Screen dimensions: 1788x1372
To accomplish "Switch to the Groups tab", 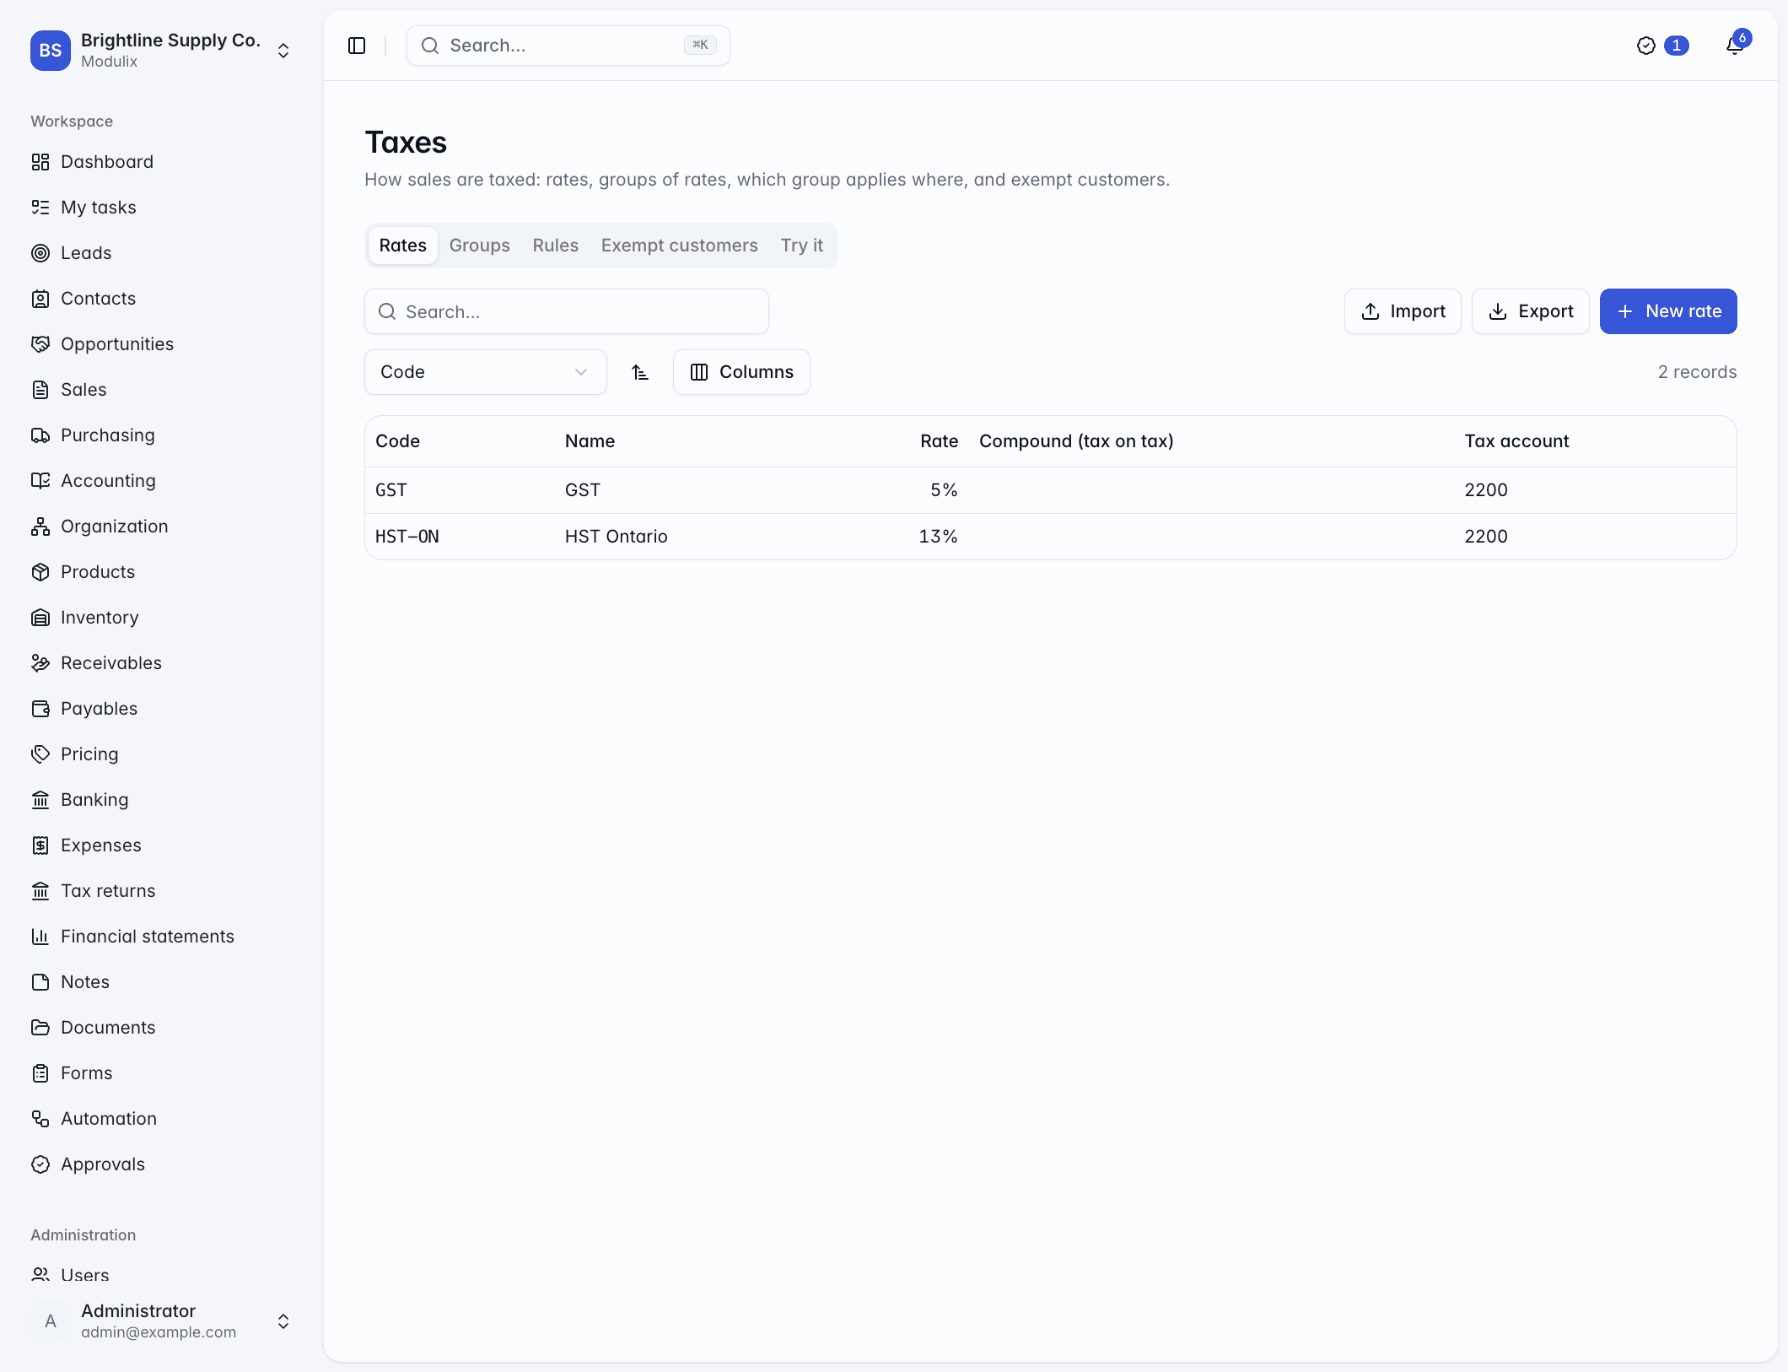I will [479, 245].
